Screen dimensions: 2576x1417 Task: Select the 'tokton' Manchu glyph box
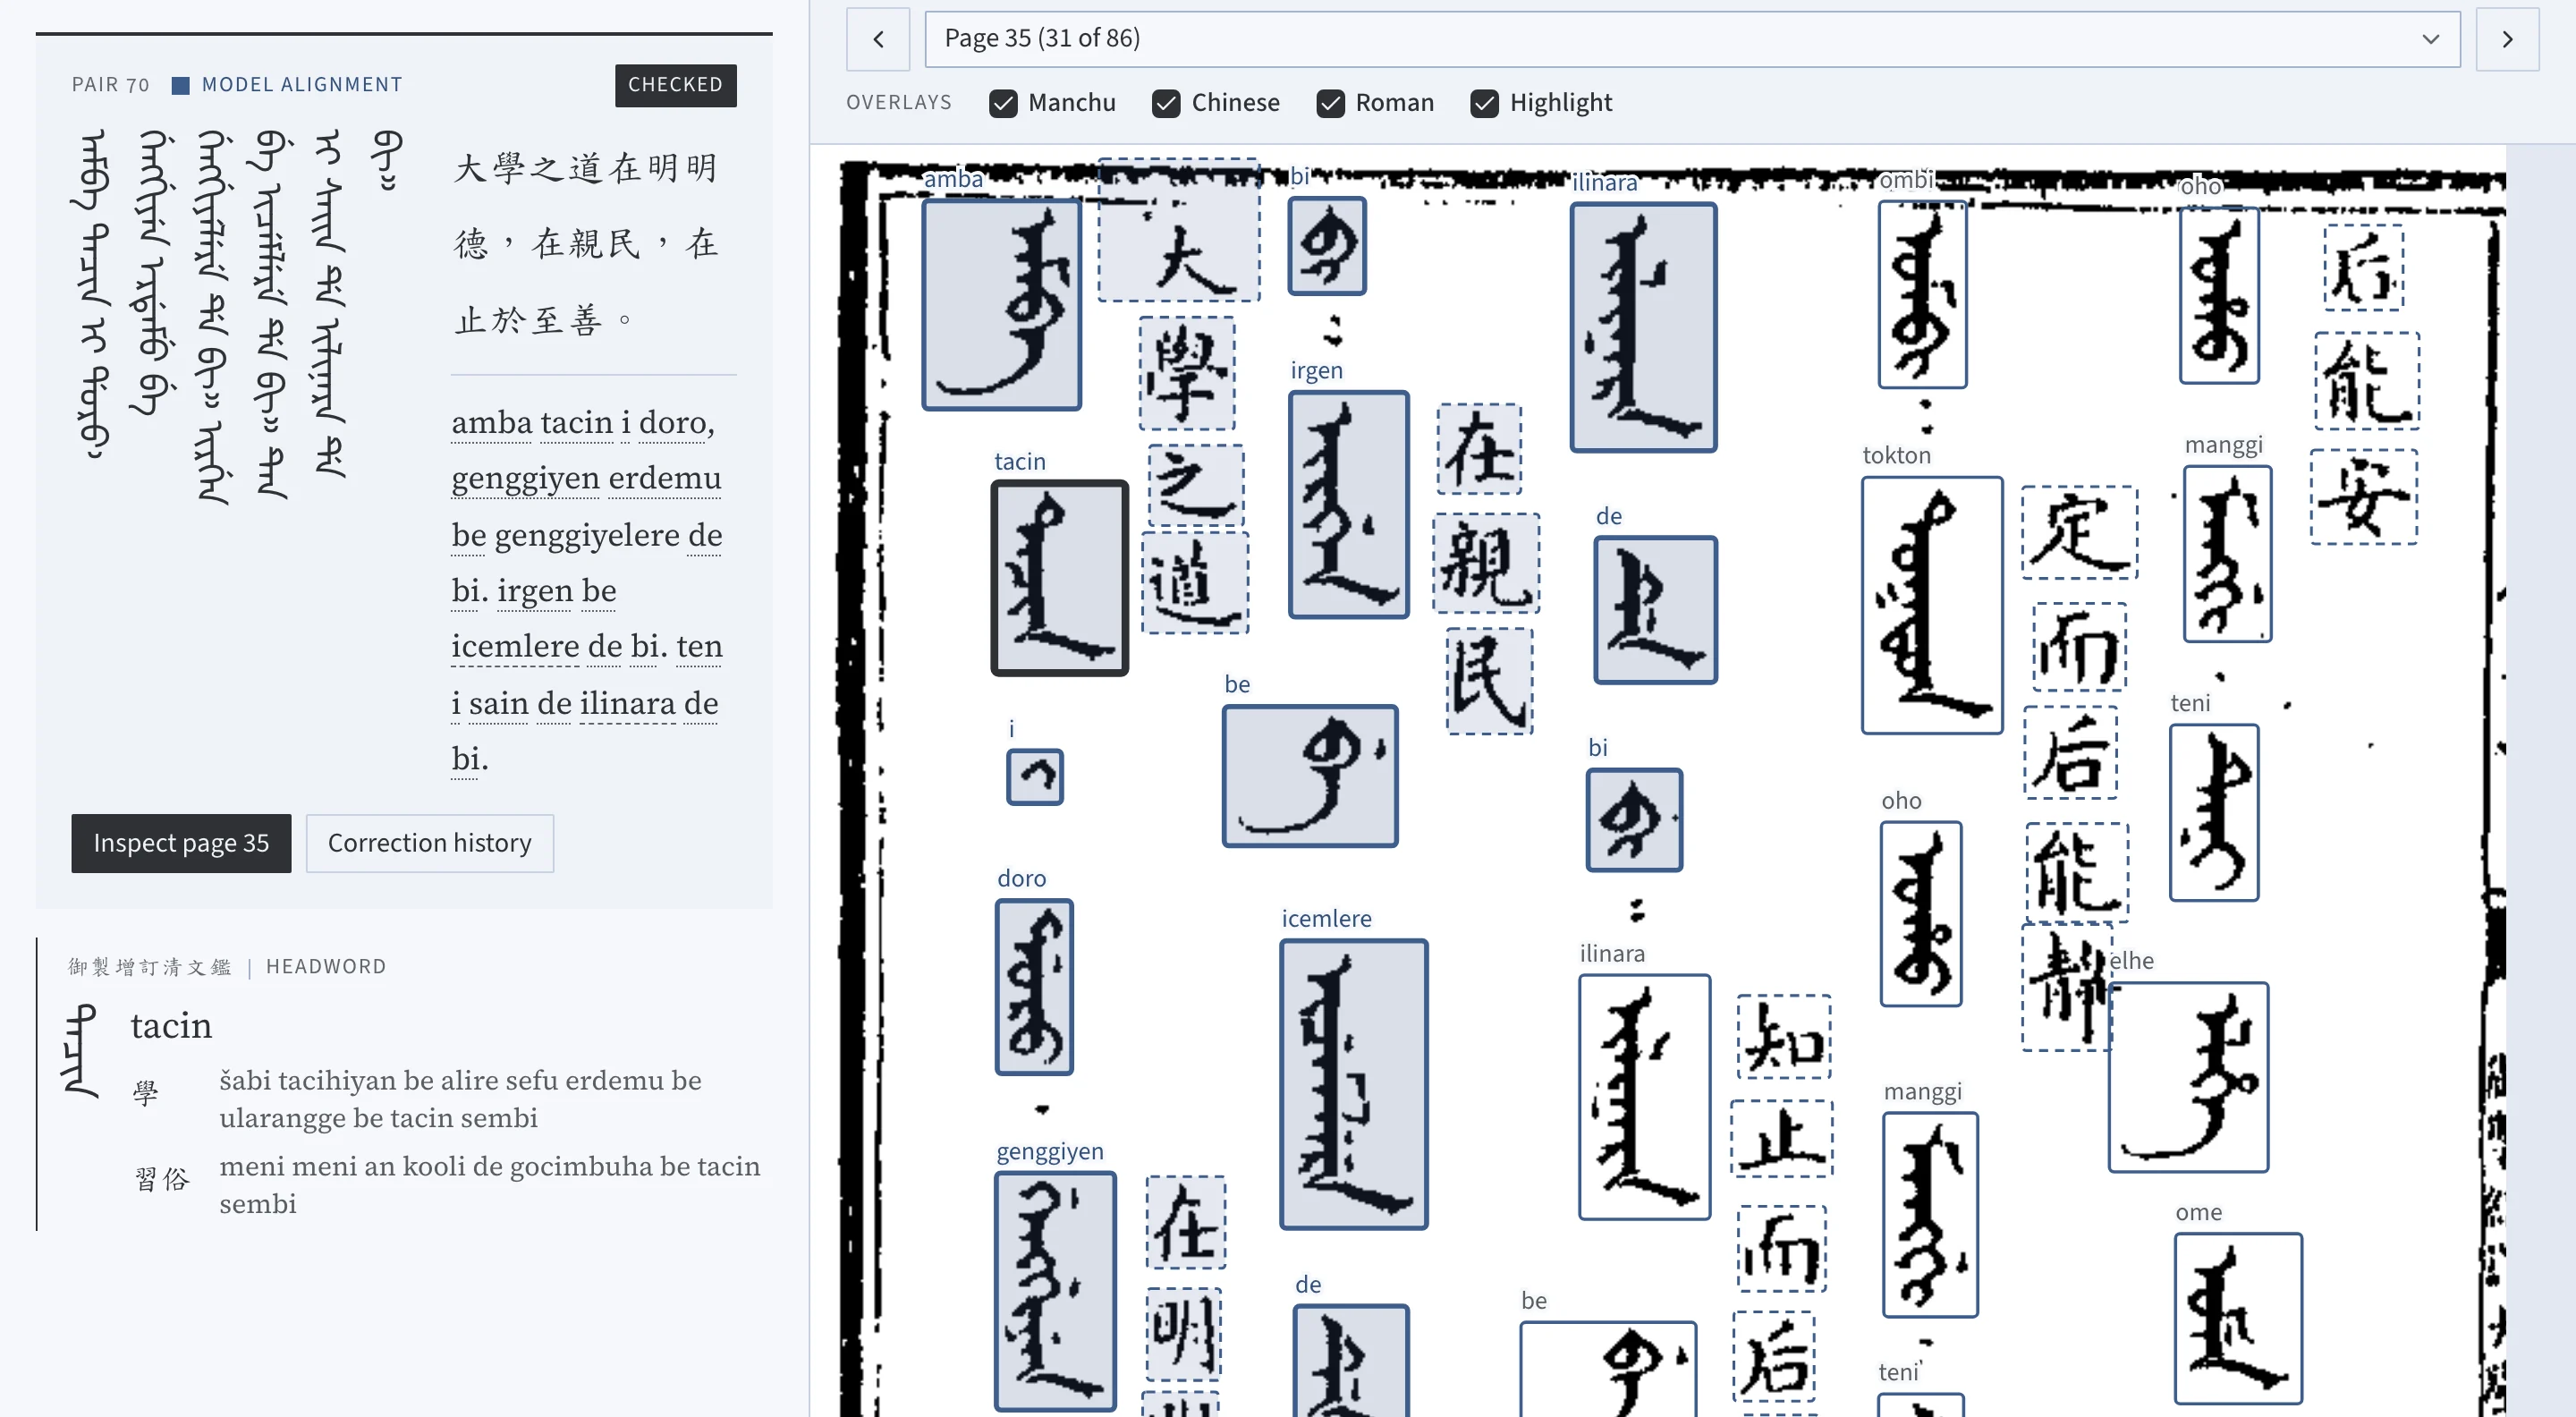point(1931,605)
